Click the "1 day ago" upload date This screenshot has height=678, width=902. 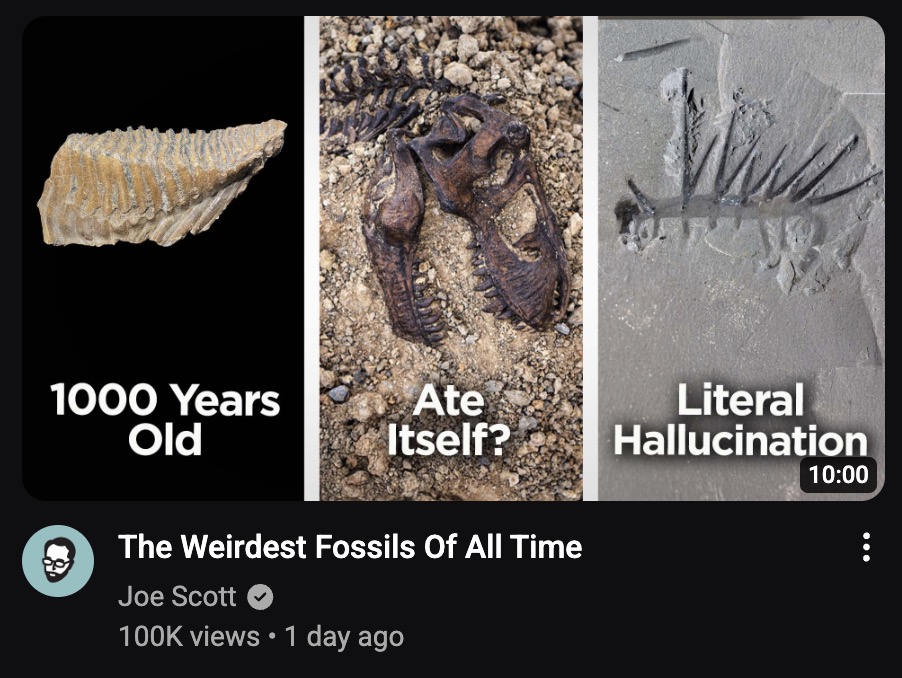click(344, 636)
